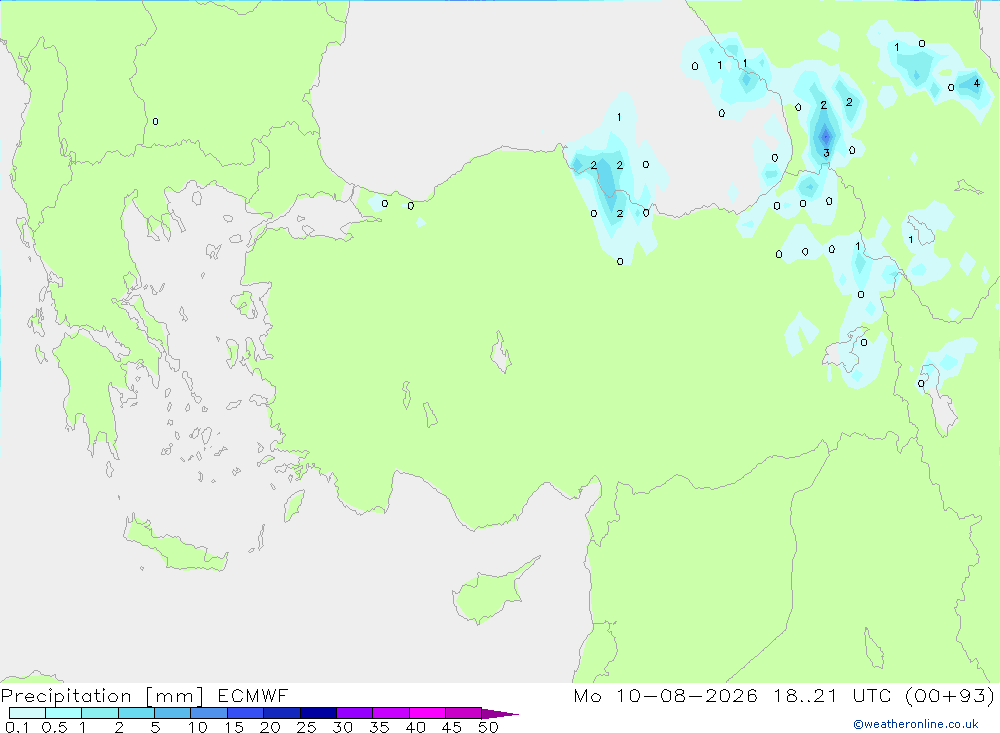Click the '40' legend scale label
1000x733 pixels.
tap(416, 727)
